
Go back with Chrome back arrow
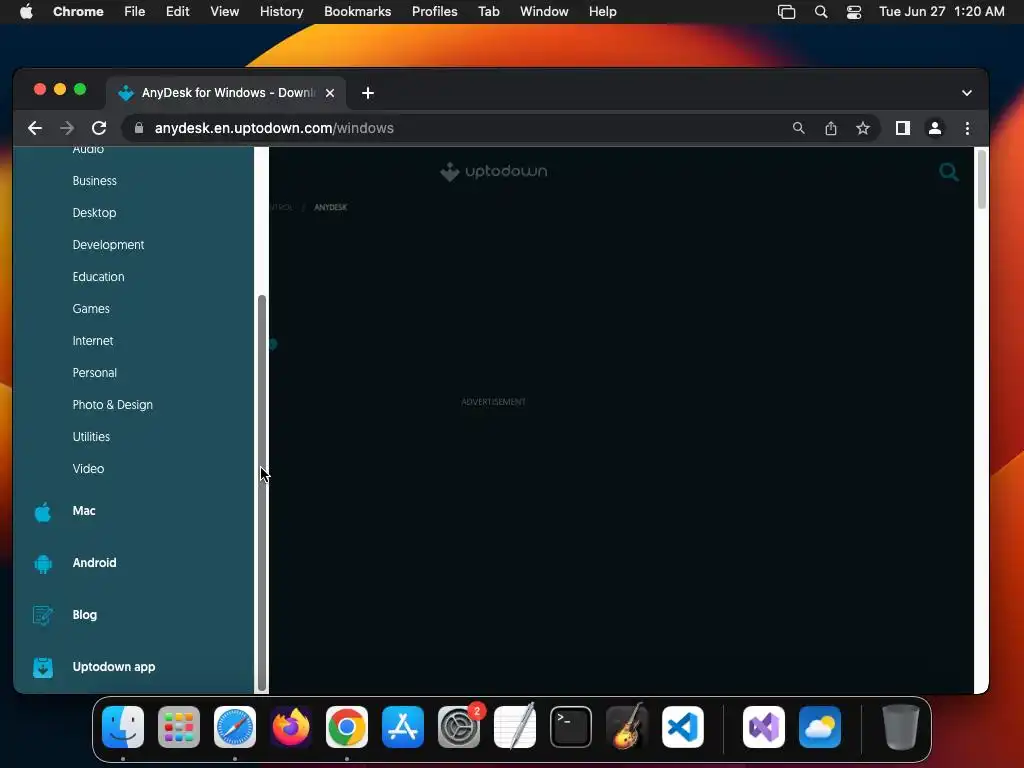click(35, 129)
